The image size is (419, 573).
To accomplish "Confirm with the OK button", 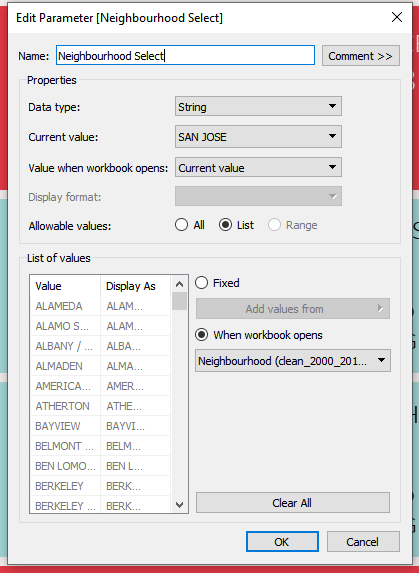I will coord(282,542).
